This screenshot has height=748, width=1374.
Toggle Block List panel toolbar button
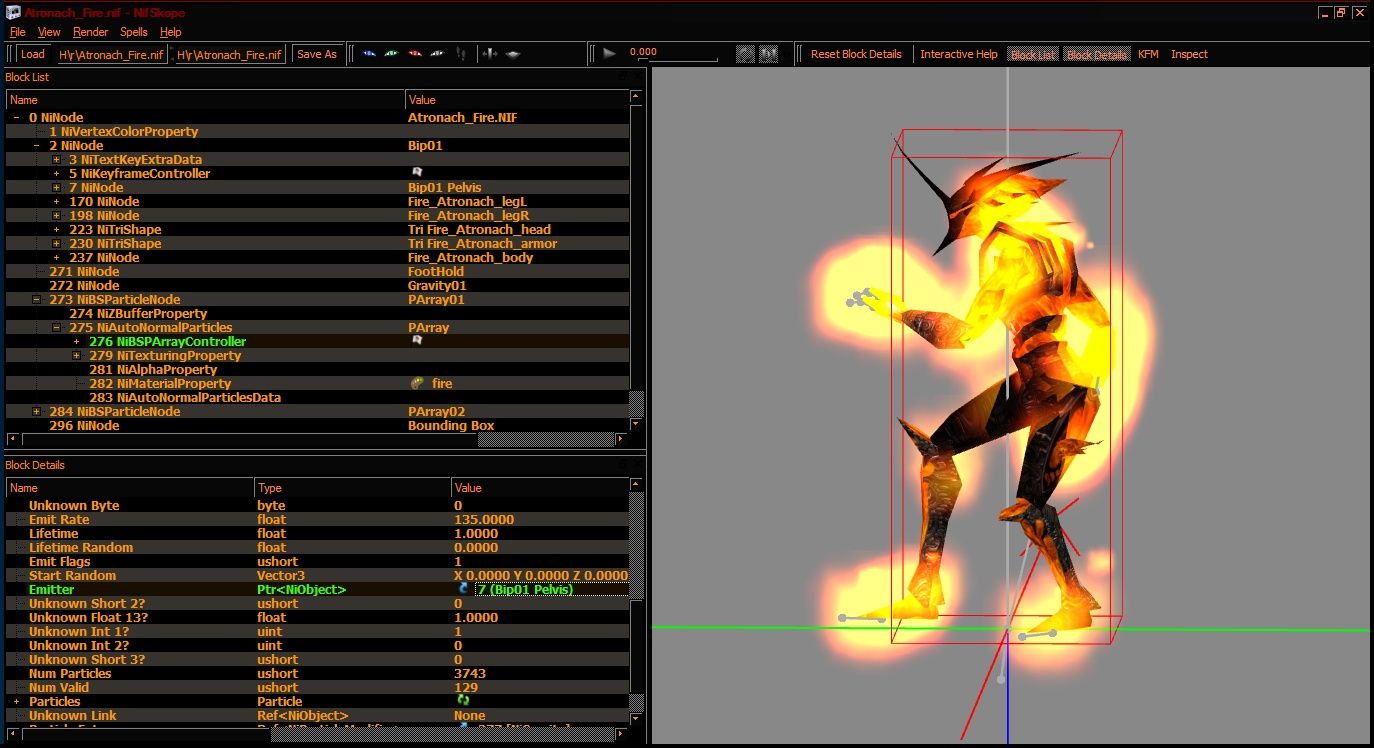(1033, 54)
